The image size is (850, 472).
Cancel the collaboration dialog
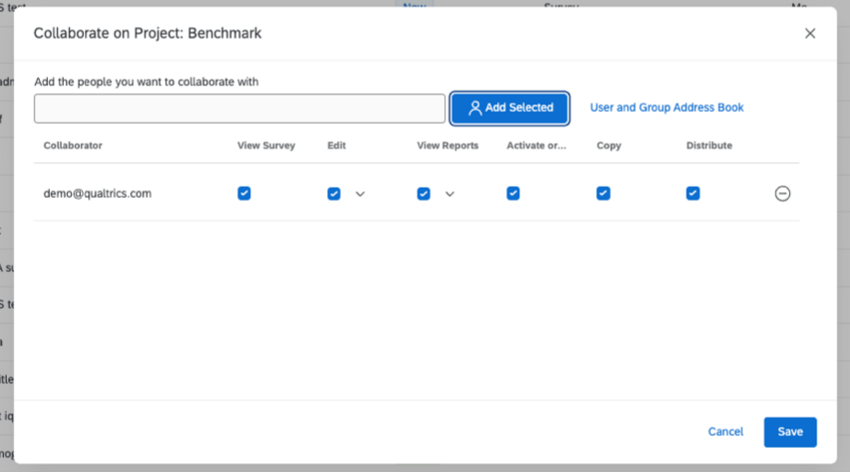coord(725,432)
